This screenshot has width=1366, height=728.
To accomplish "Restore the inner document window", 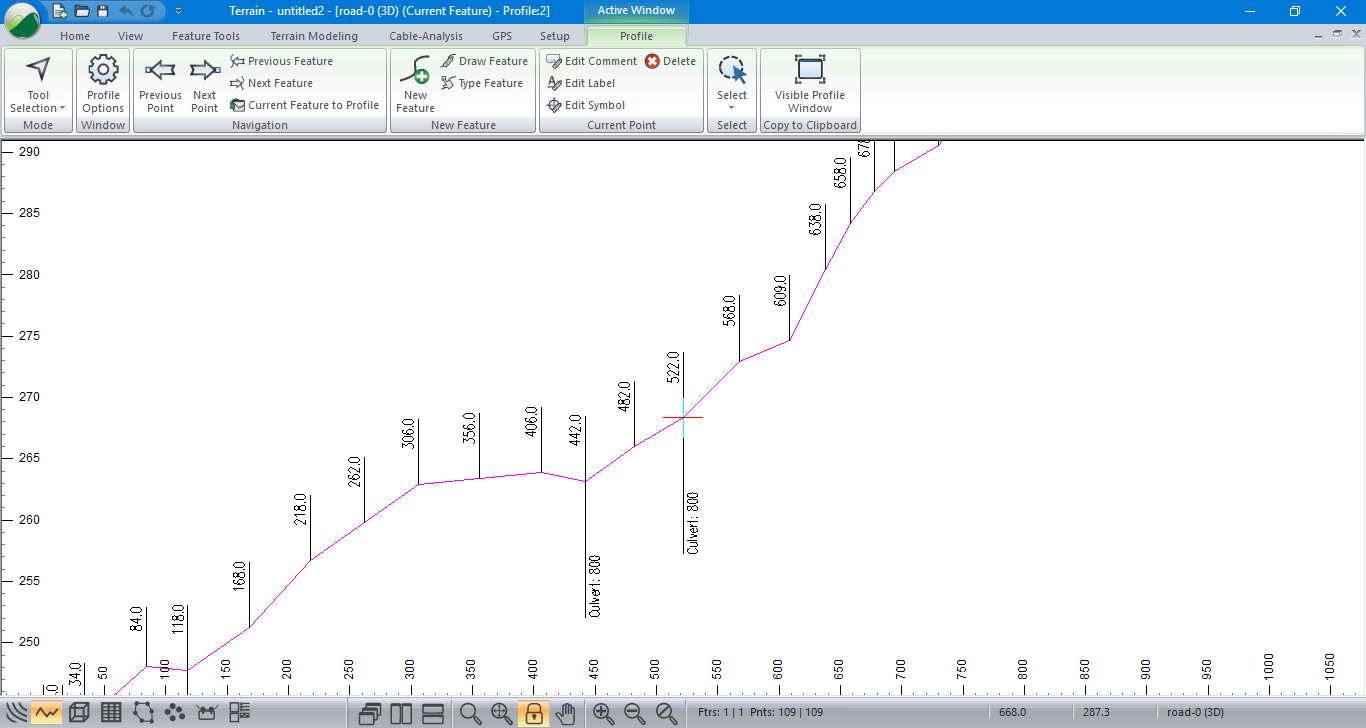I will pyautogui.click(x=1338, y=34).
